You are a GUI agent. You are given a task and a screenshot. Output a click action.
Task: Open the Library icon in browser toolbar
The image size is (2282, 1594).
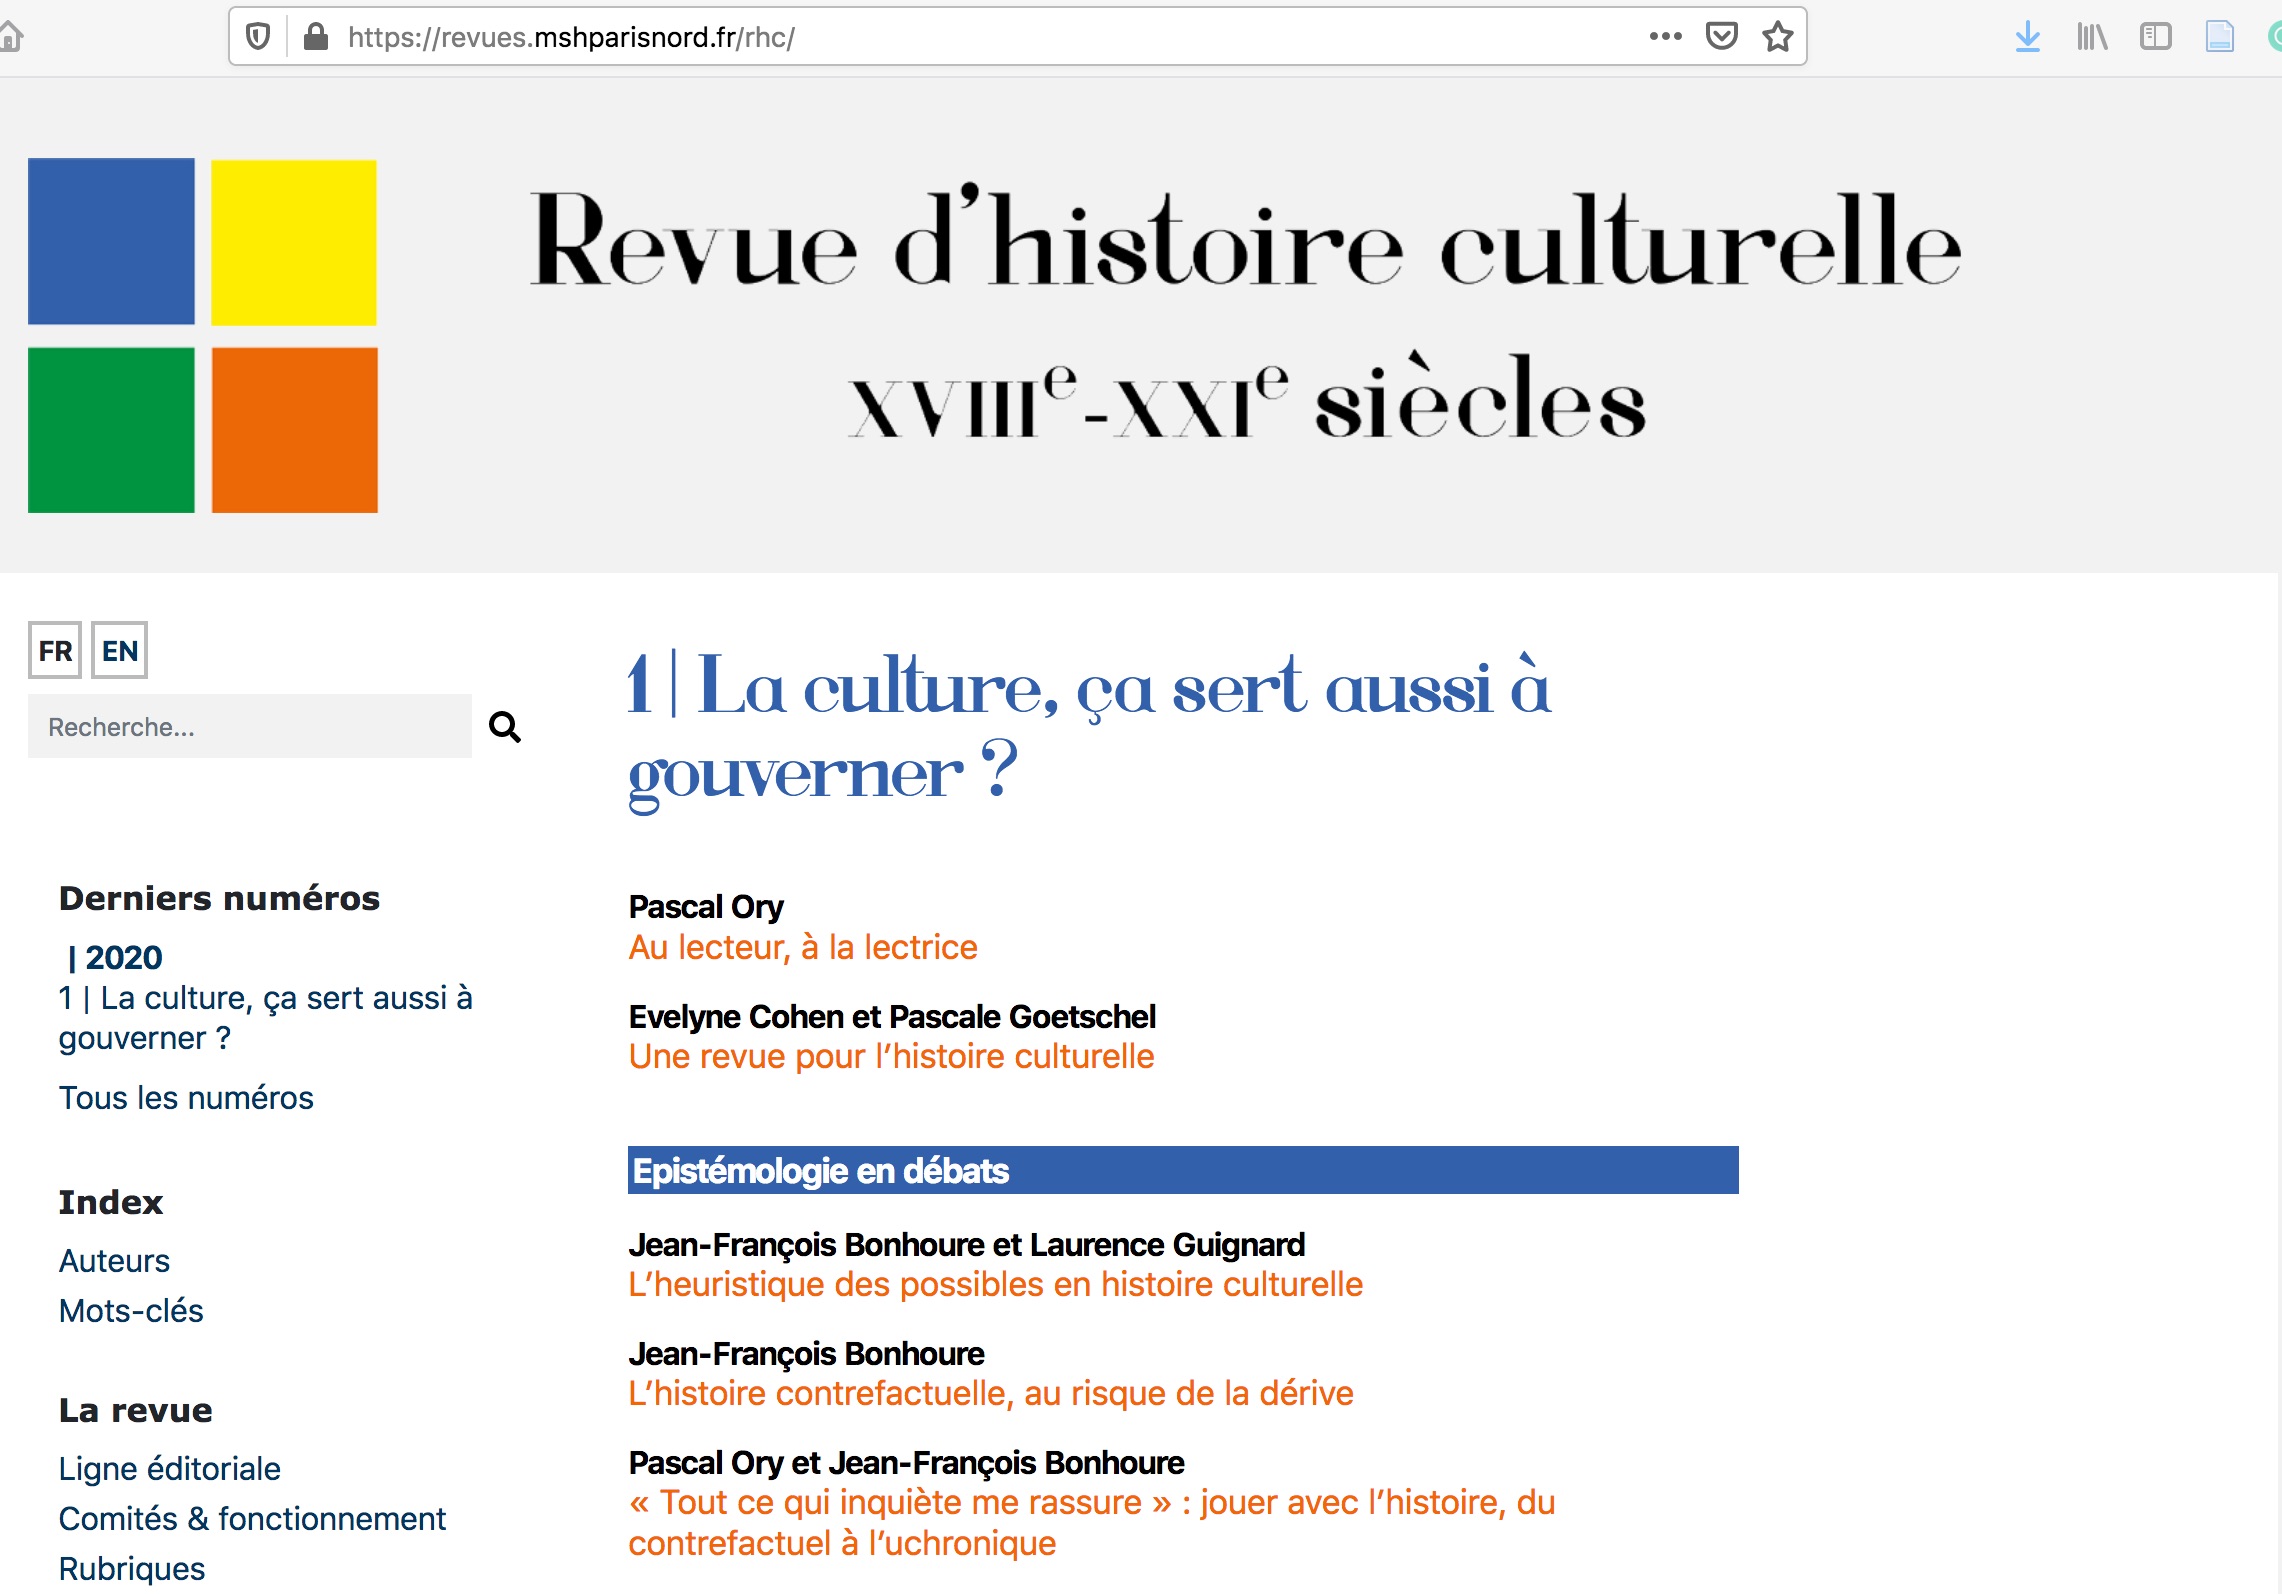click(x=2091, y=37)
